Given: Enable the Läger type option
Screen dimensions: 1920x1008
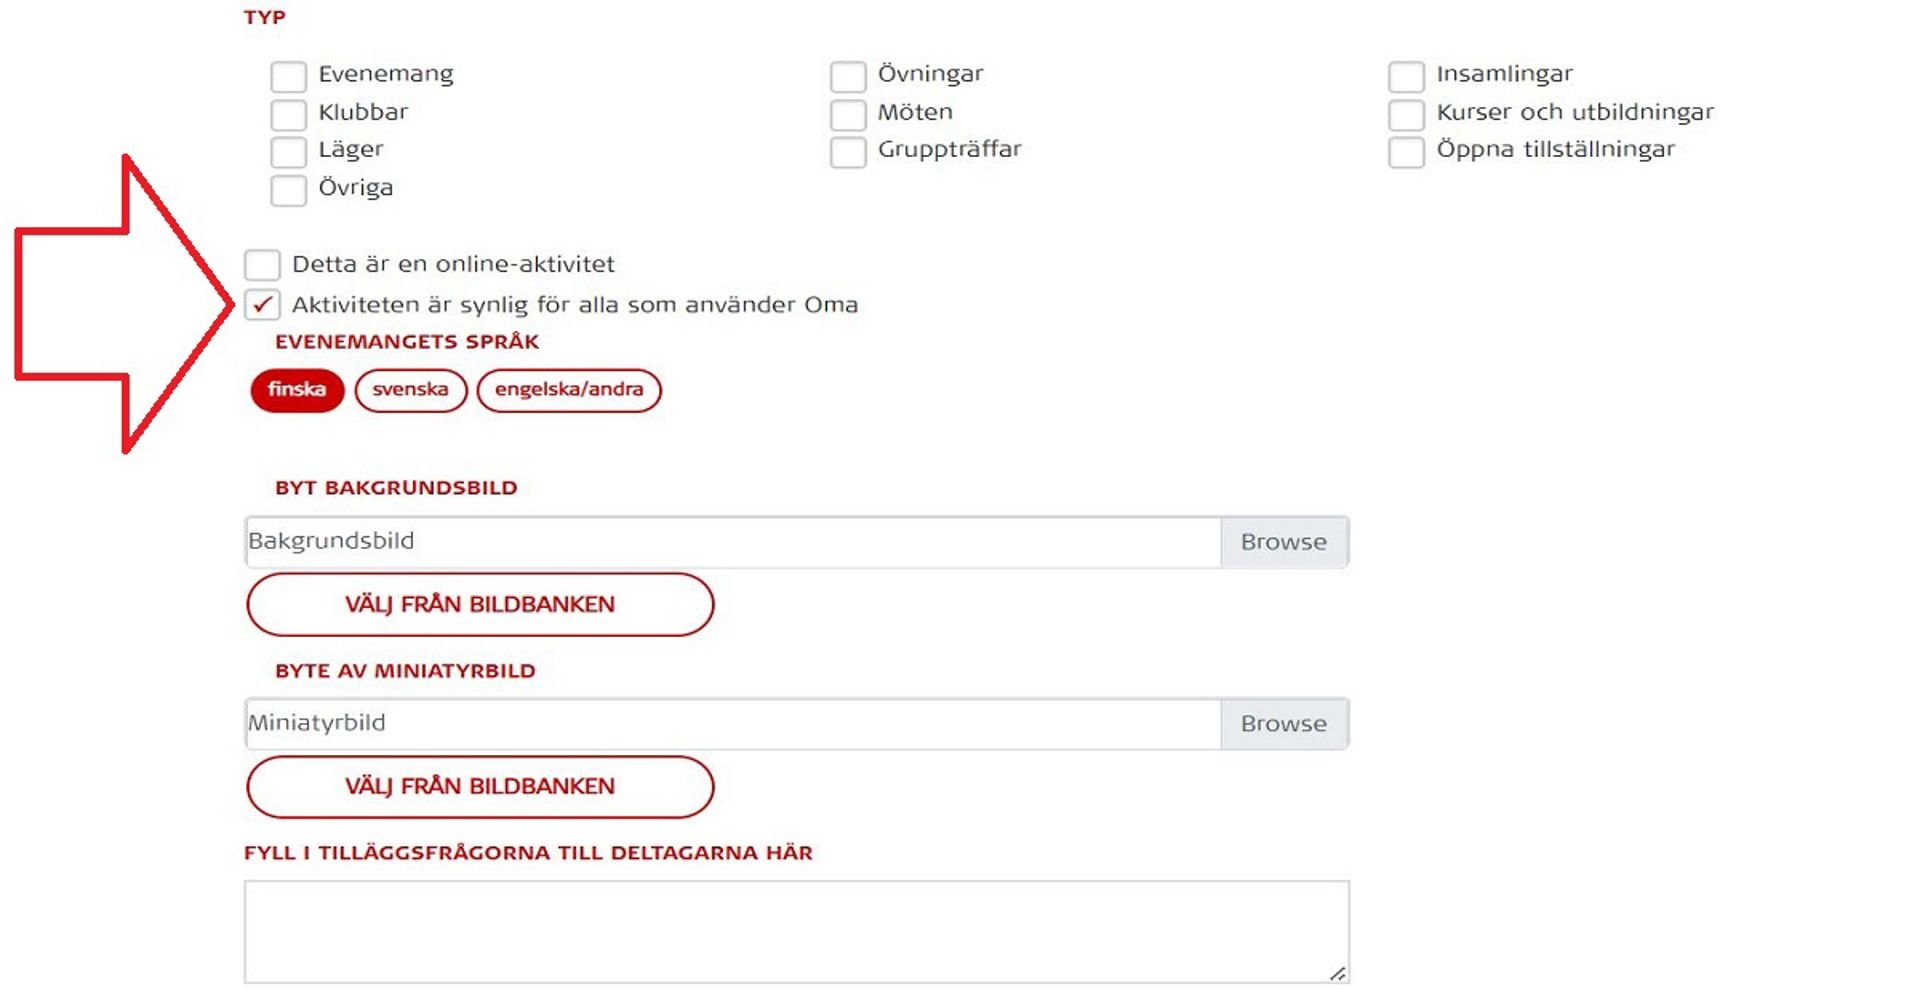Looking at the screenshot, I should pos(288,152).
